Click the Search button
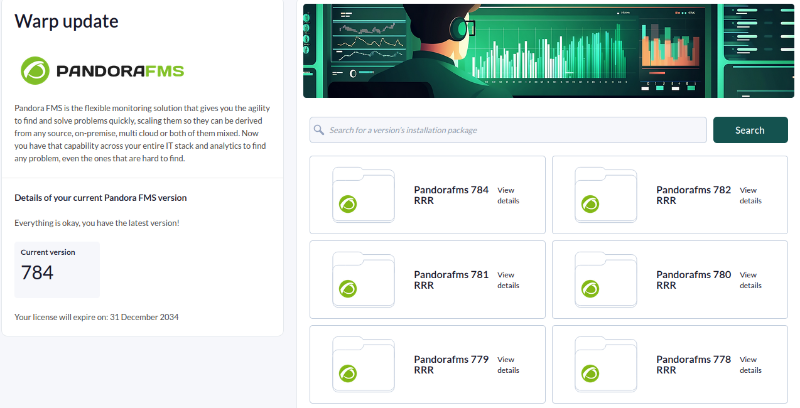The height and width of the screenshot is (408, 800). tap(750, 130)
